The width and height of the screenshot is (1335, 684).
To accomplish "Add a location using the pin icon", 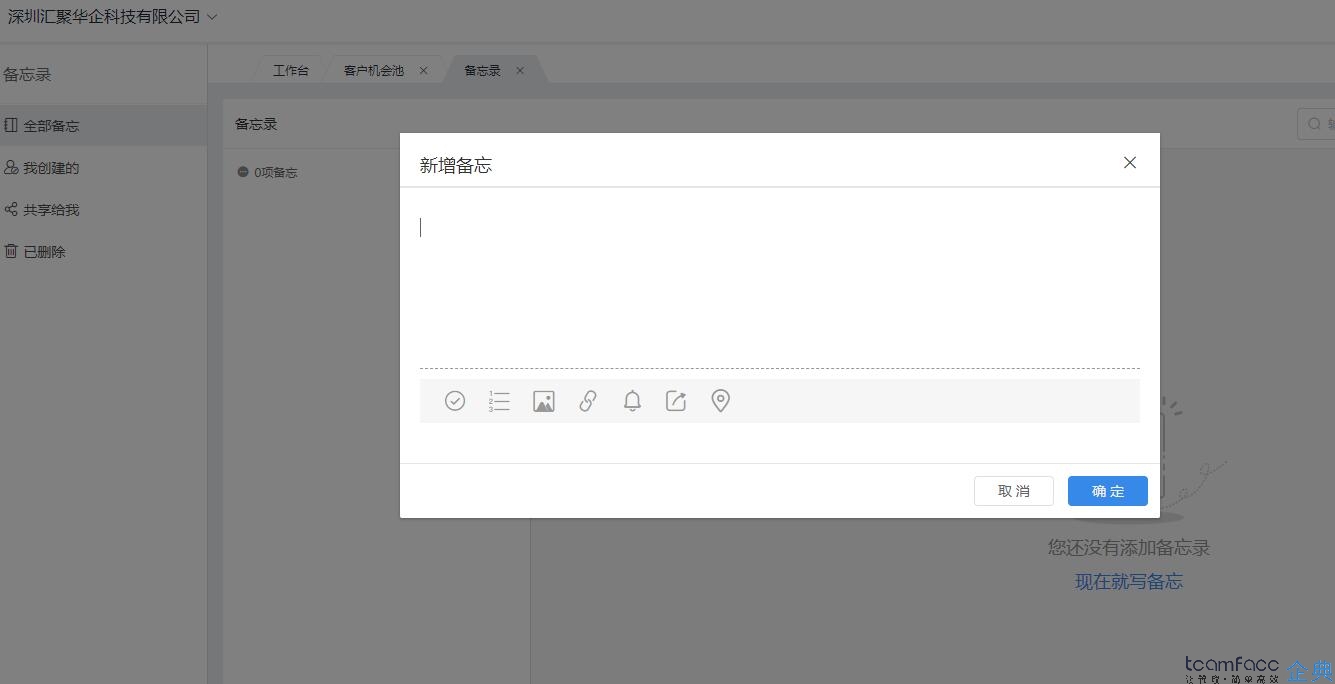I will click(720, 400).
